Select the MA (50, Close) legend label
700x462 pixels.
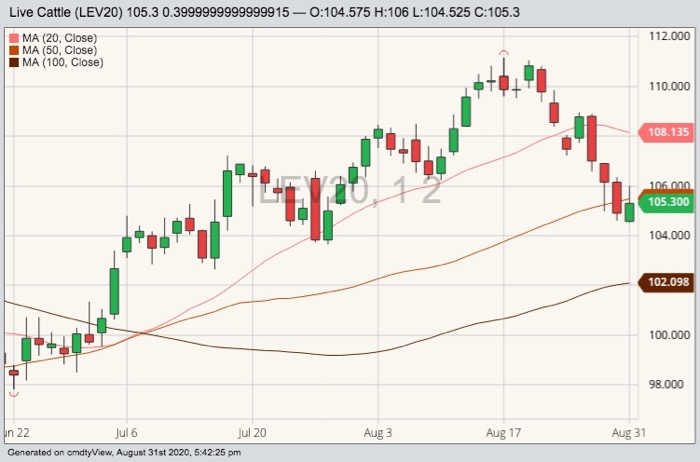point(59,50)
